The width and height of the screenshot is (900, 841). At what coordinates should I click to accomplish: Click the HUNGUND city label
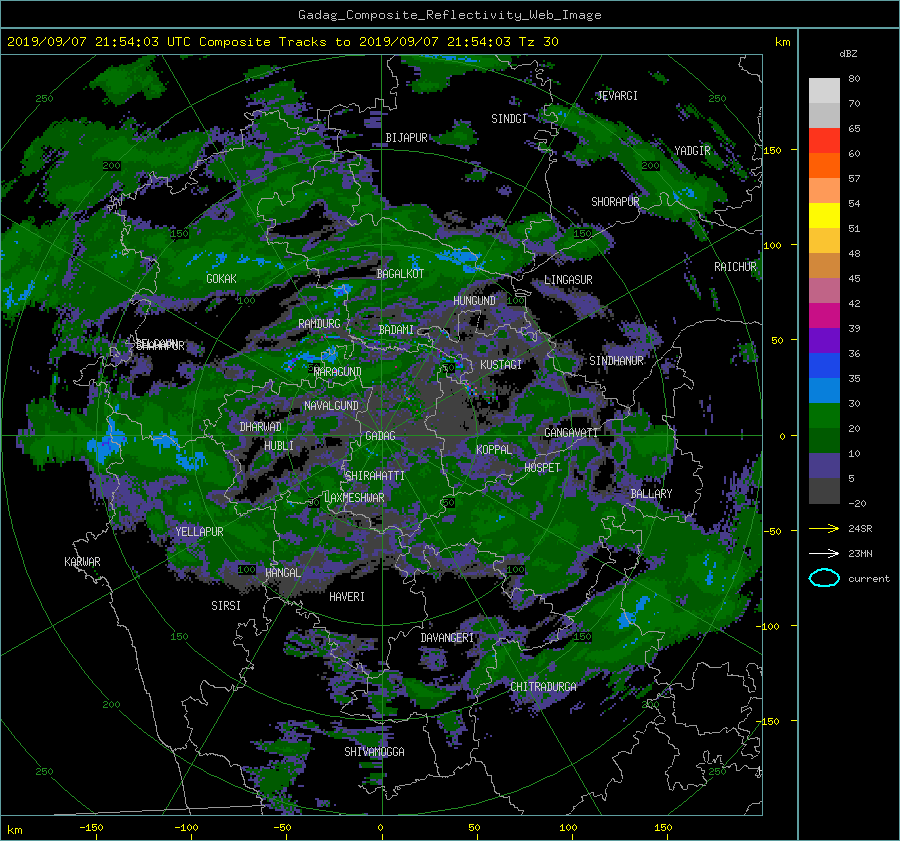pyautogui.click(x=474, y=301)
